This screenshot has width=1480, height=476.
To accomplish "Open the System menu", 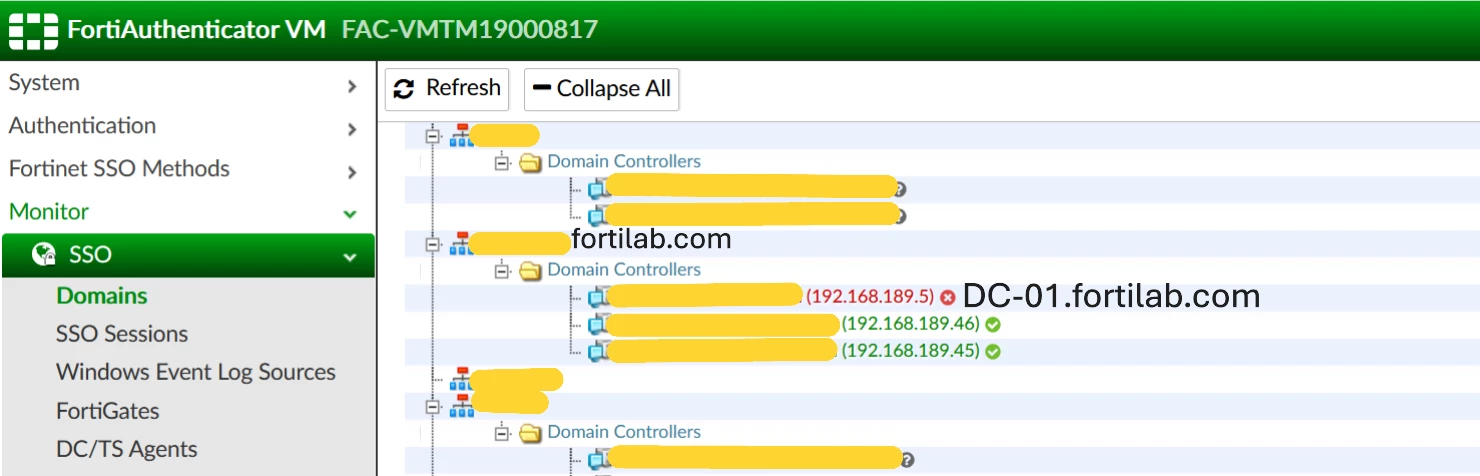I will click(x=44, y=83).
